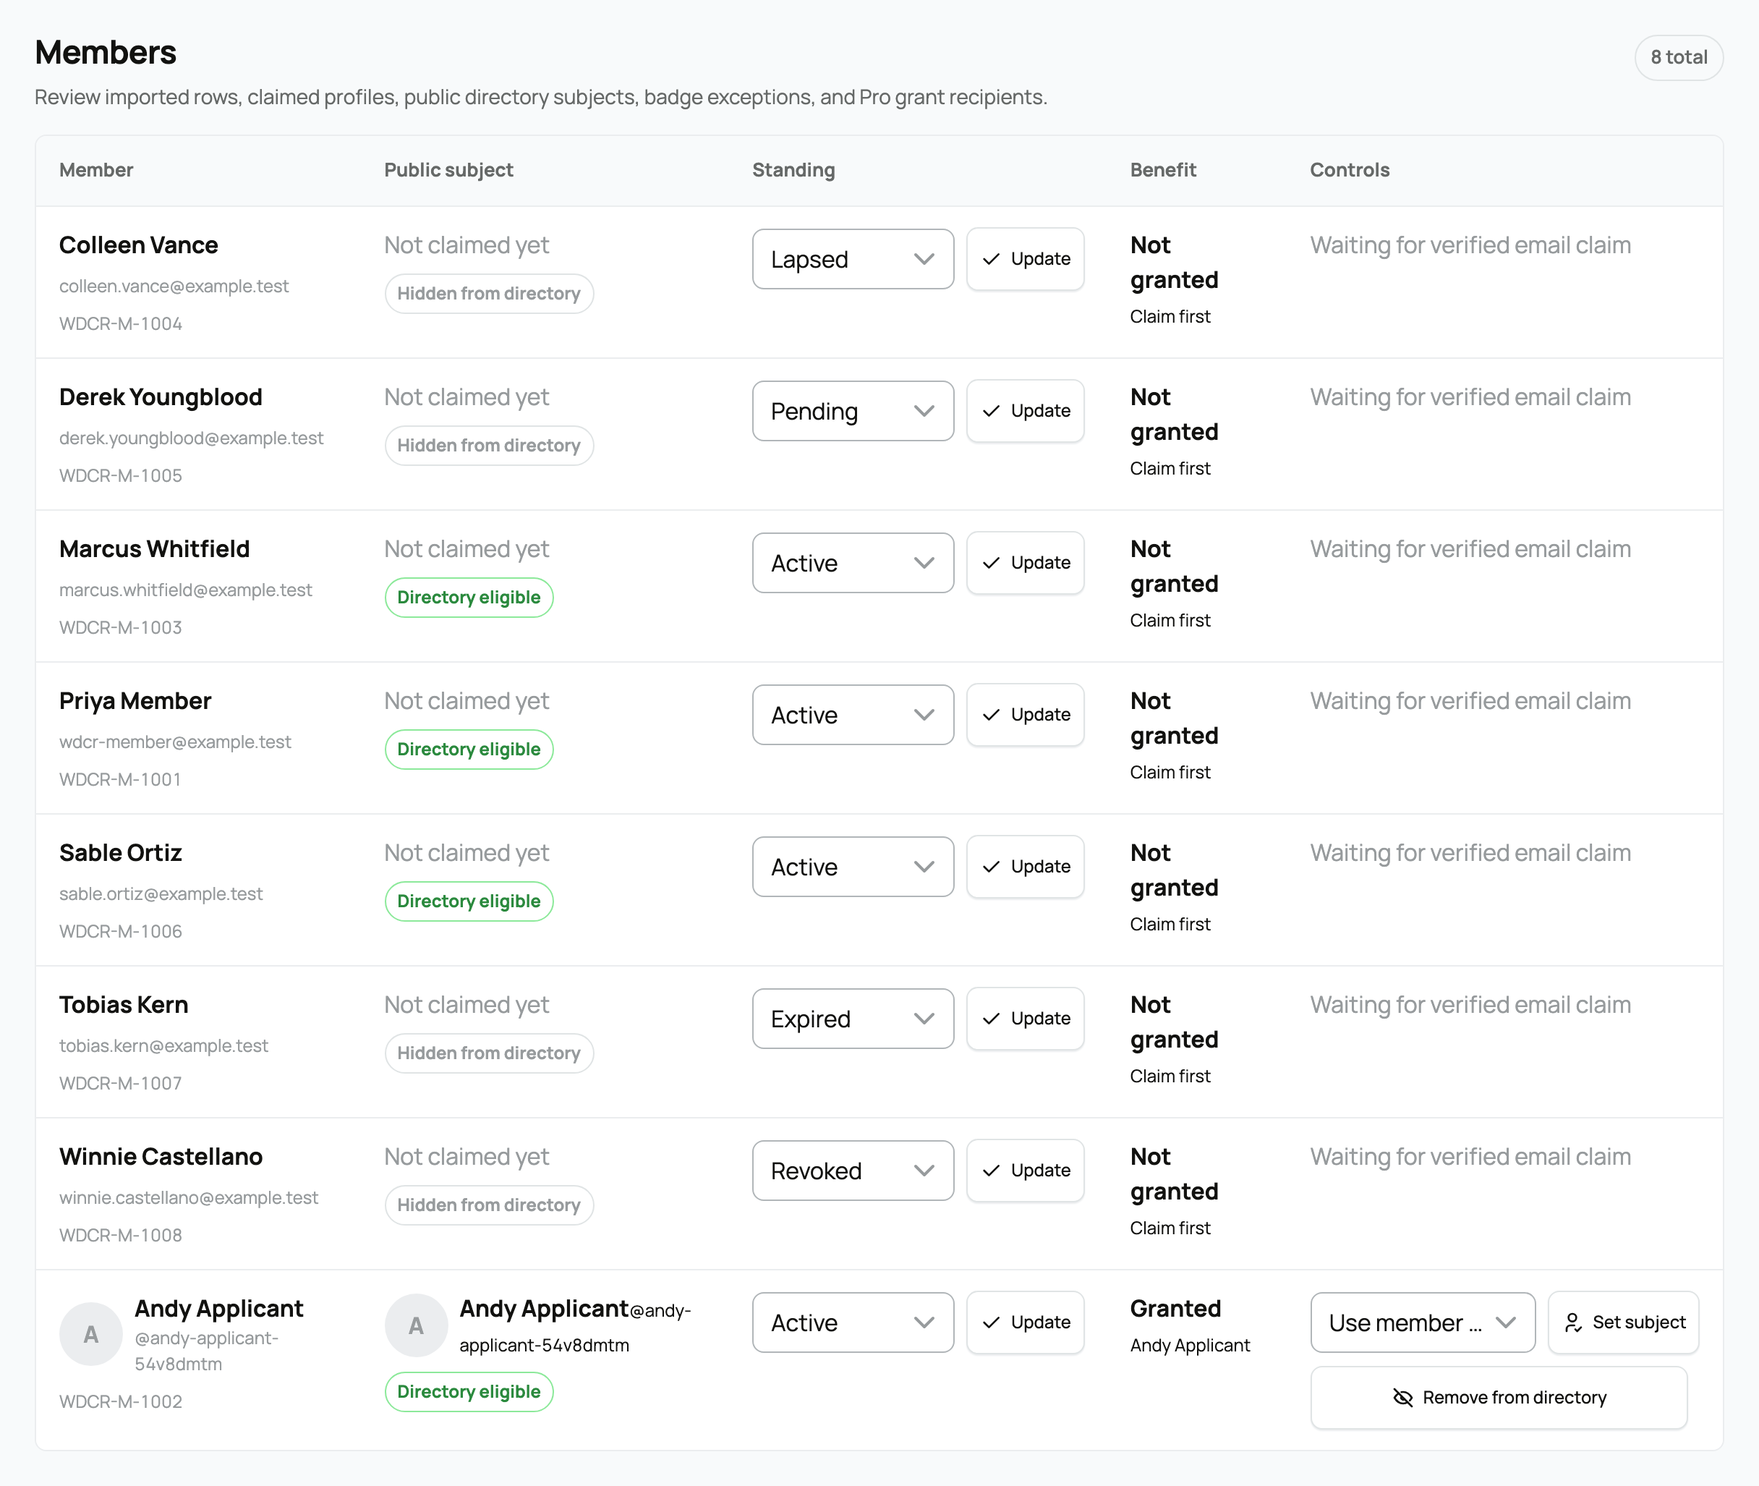
Task: Click the Members page heading
Action: [x=105, y=53]
